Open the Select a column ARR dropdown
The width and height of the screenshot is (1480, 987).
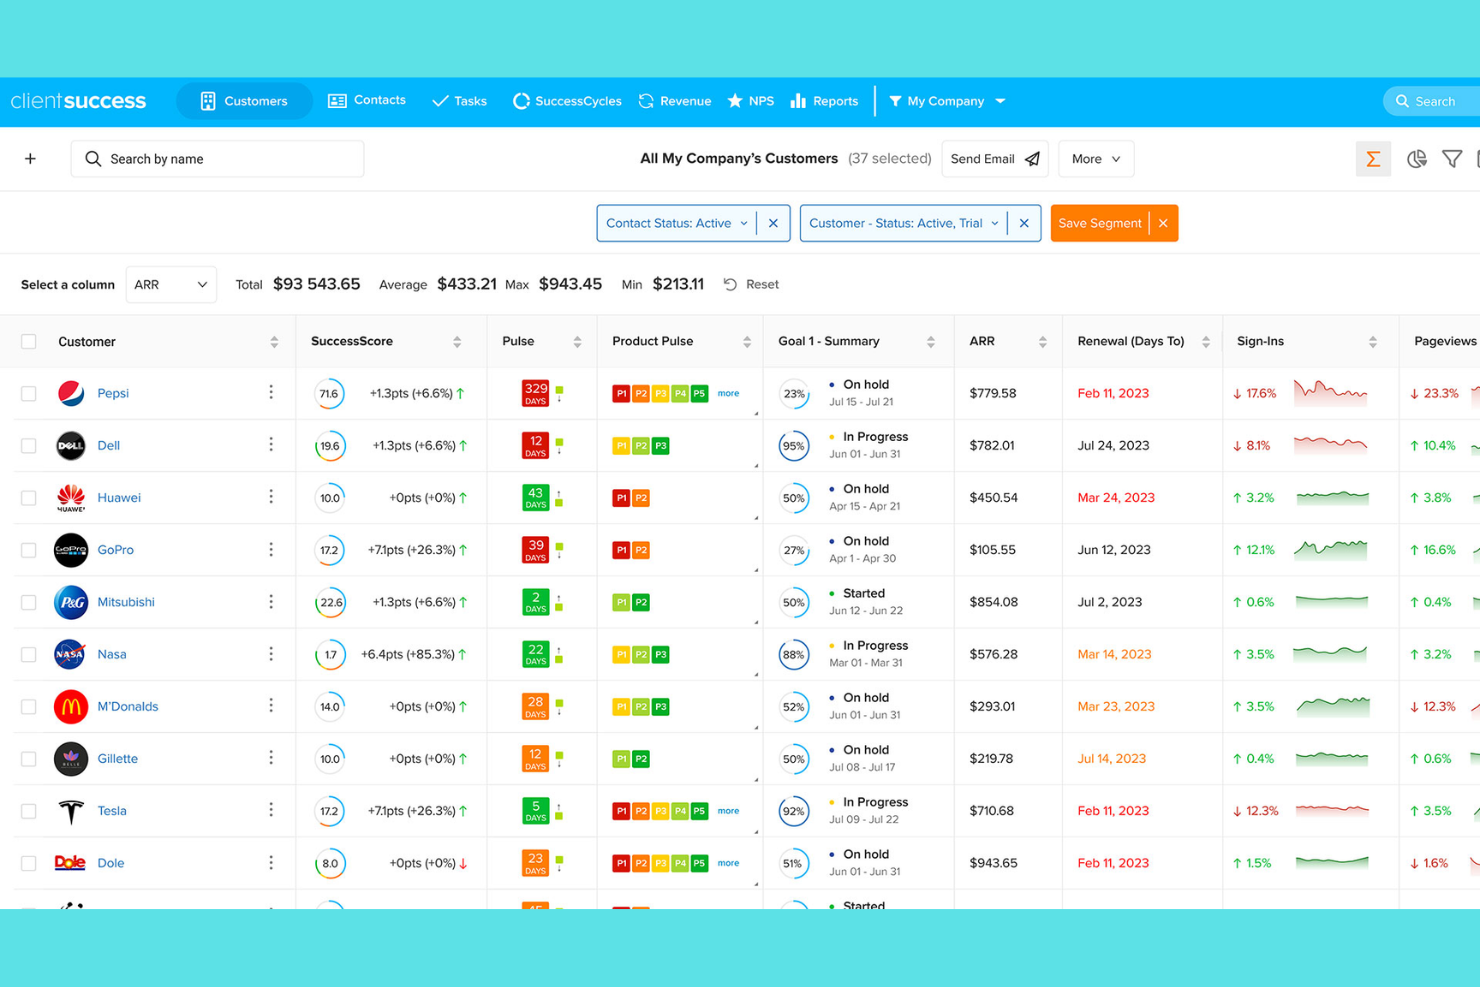pos(170,284)
